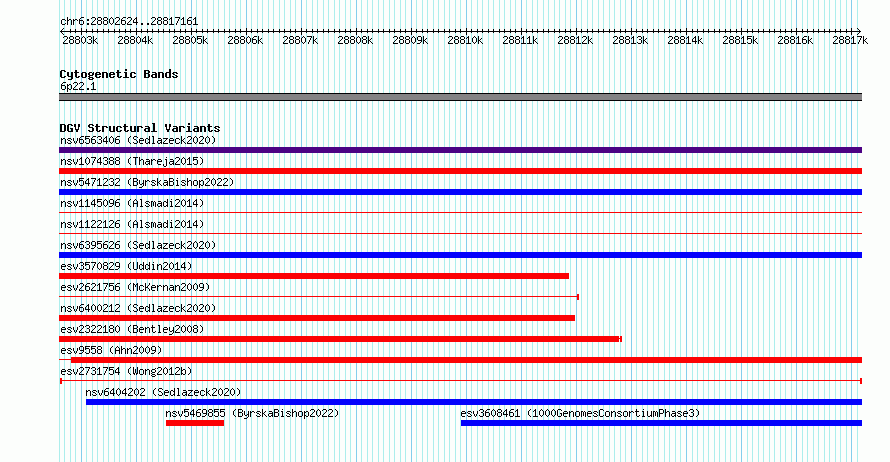890x462 pixels.
Task: Open the nsv1074388 (Thareja2015) label
Action: click(x=132, y=161)
